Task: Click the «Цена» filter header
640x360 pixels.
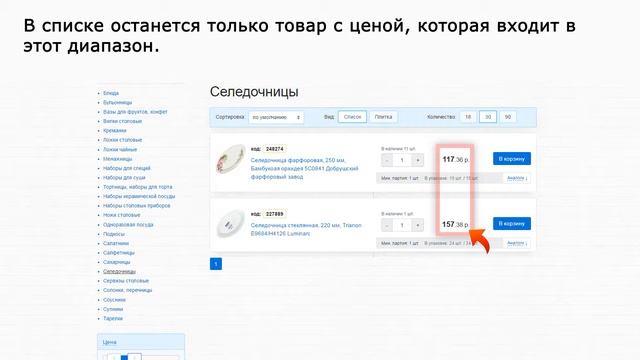Action: [141, 342]
